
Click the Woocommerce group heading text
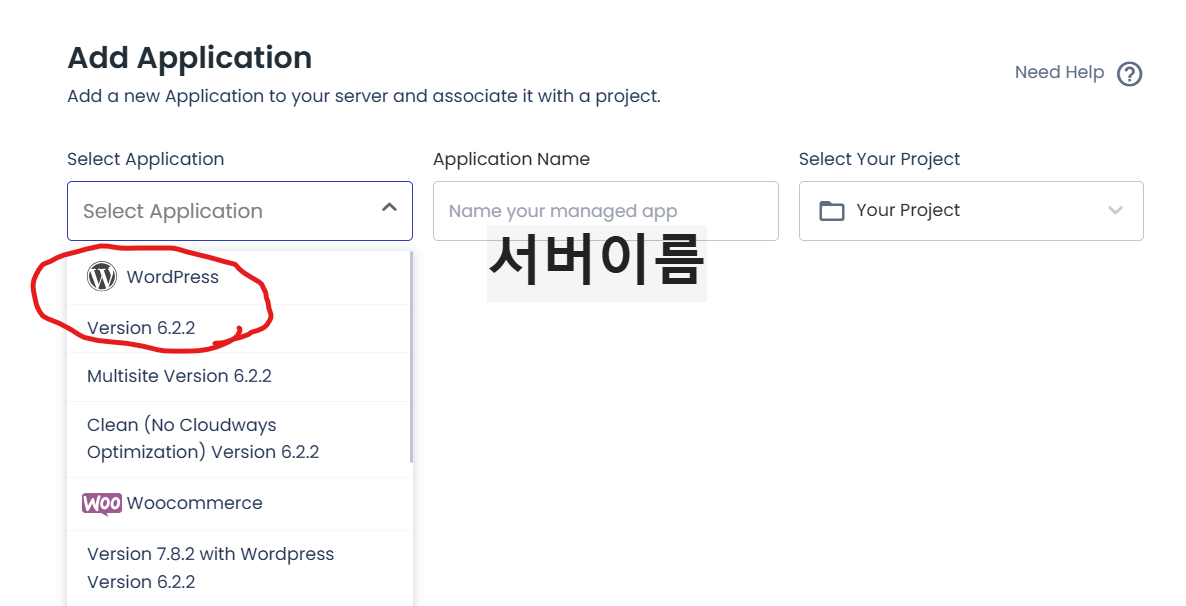[194, 503]
